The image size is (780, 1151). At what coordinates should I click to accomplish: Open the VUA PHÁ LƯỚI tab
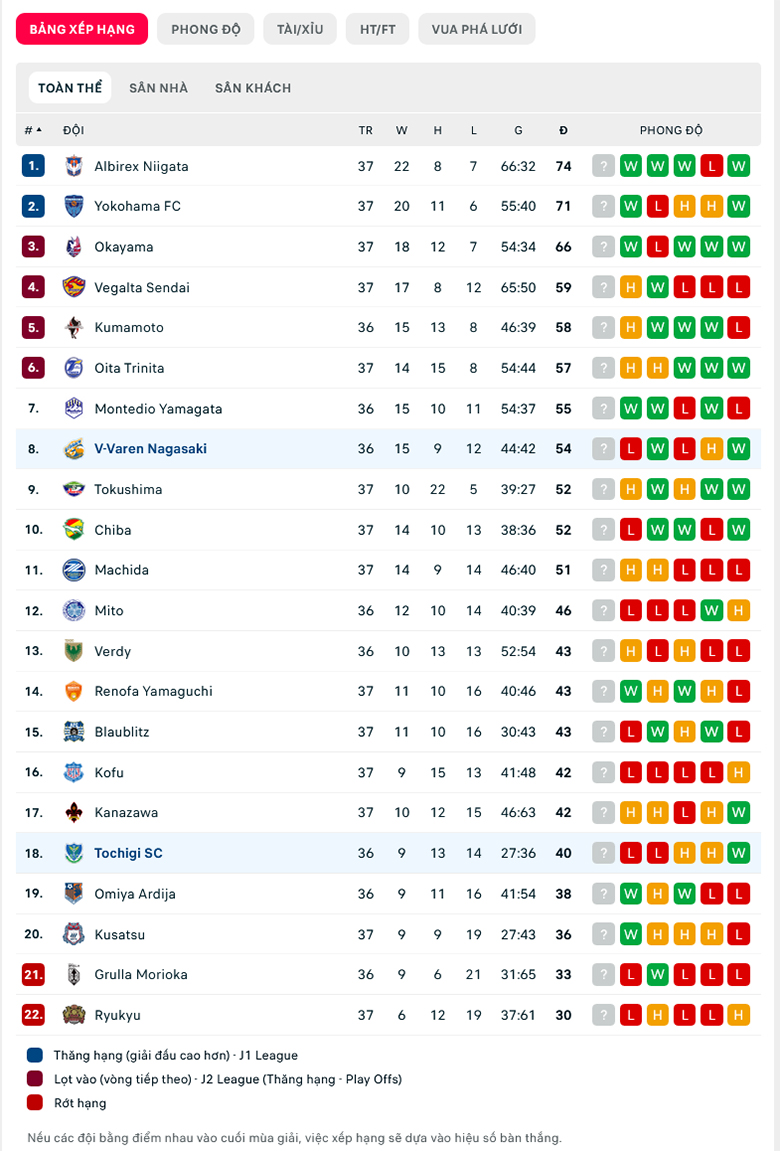[x=476, y=29]
